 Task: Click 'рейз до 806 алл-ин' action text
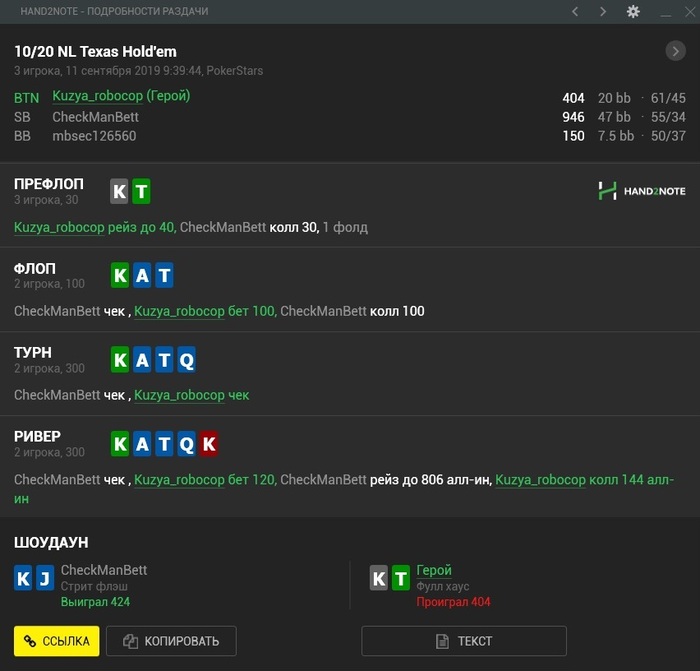(x=431, y=480)
